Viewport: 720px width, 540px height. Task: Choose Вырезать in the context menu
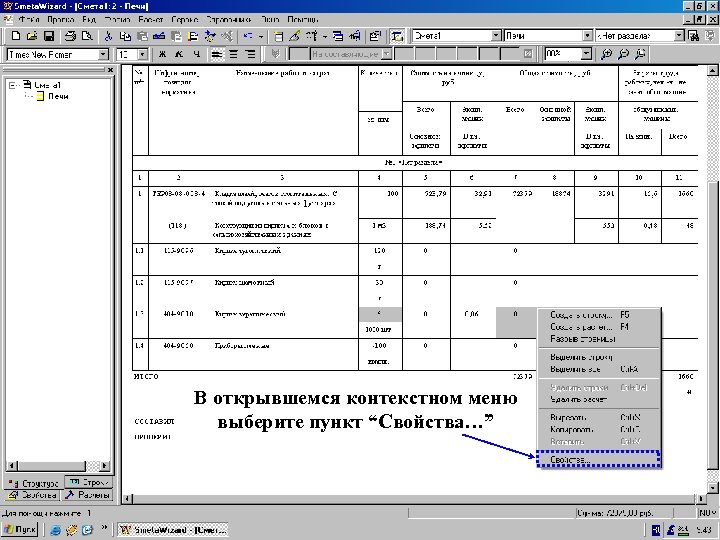(x=599, y=417)
